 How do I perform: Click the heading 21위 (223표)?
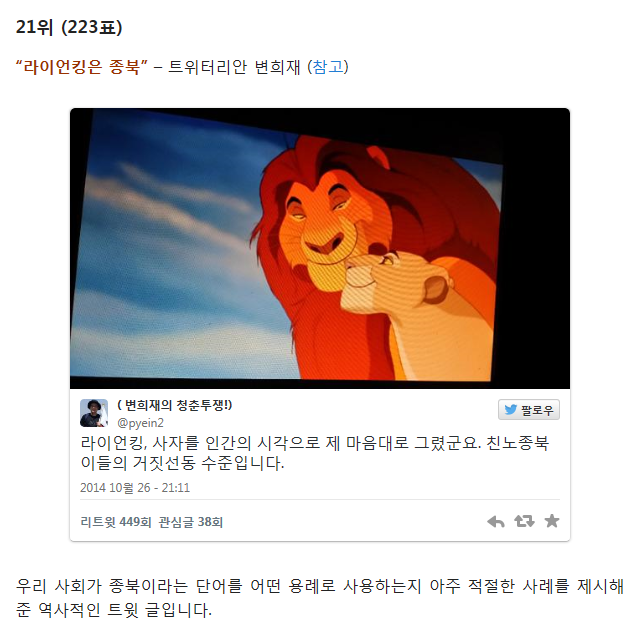click(69, 28)
